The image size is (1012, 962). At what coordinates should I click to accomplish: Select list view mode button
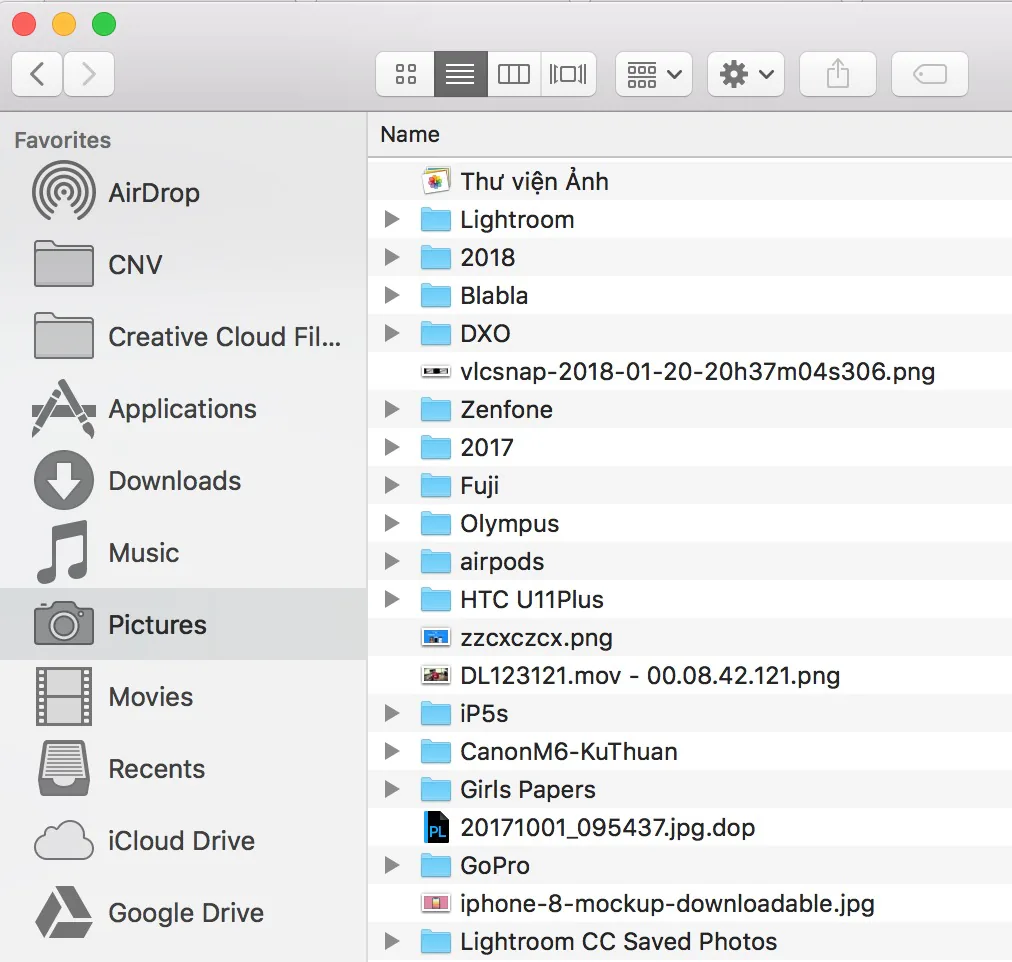tap(460, 74)
